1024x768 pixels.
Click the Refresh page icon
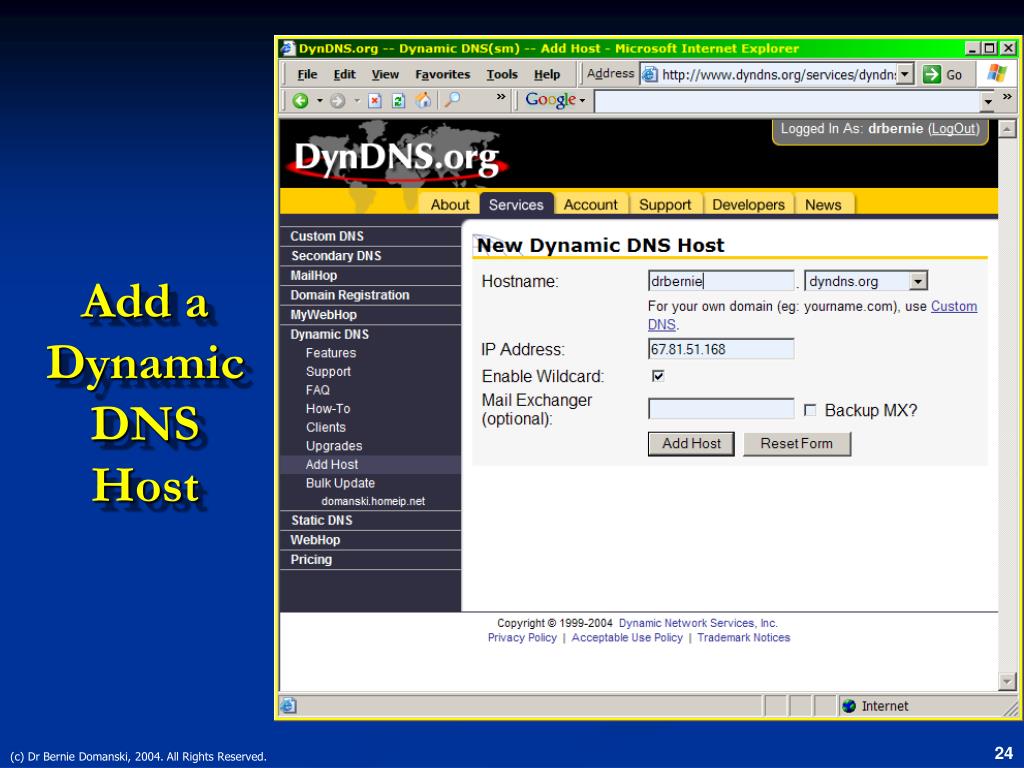click(x=398, y=100)
